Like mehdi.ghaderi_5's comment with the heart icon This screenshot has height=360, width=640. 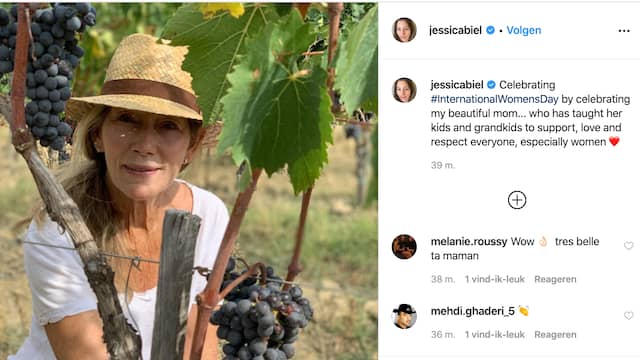629,316
